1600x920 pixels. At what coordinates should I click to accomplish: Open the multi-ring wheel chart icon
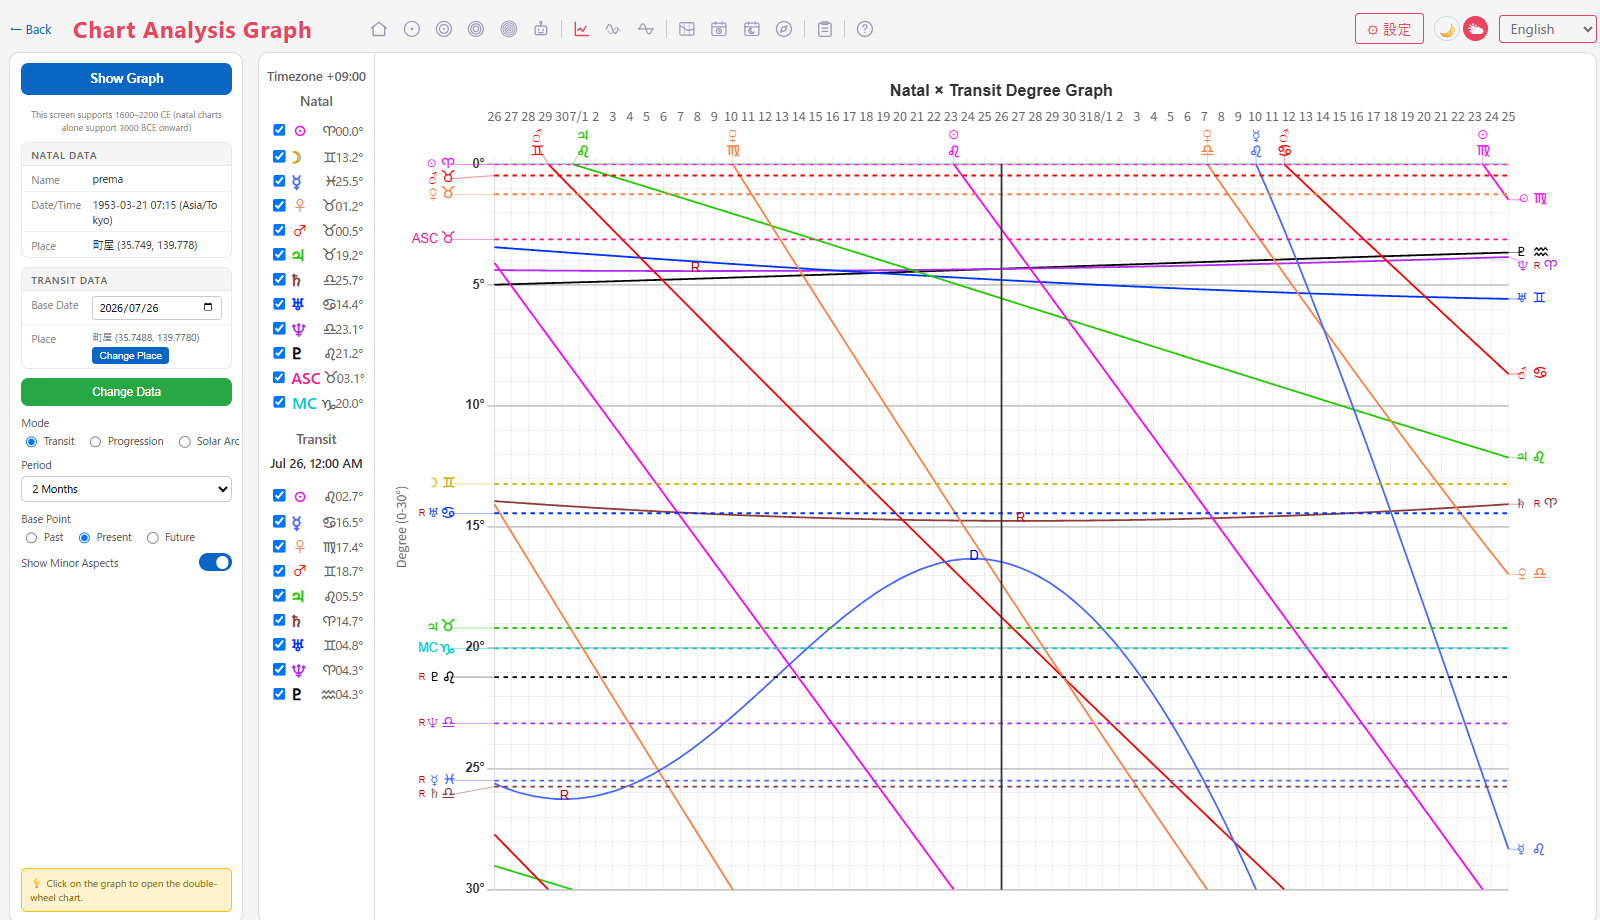[x=509, y=29]
